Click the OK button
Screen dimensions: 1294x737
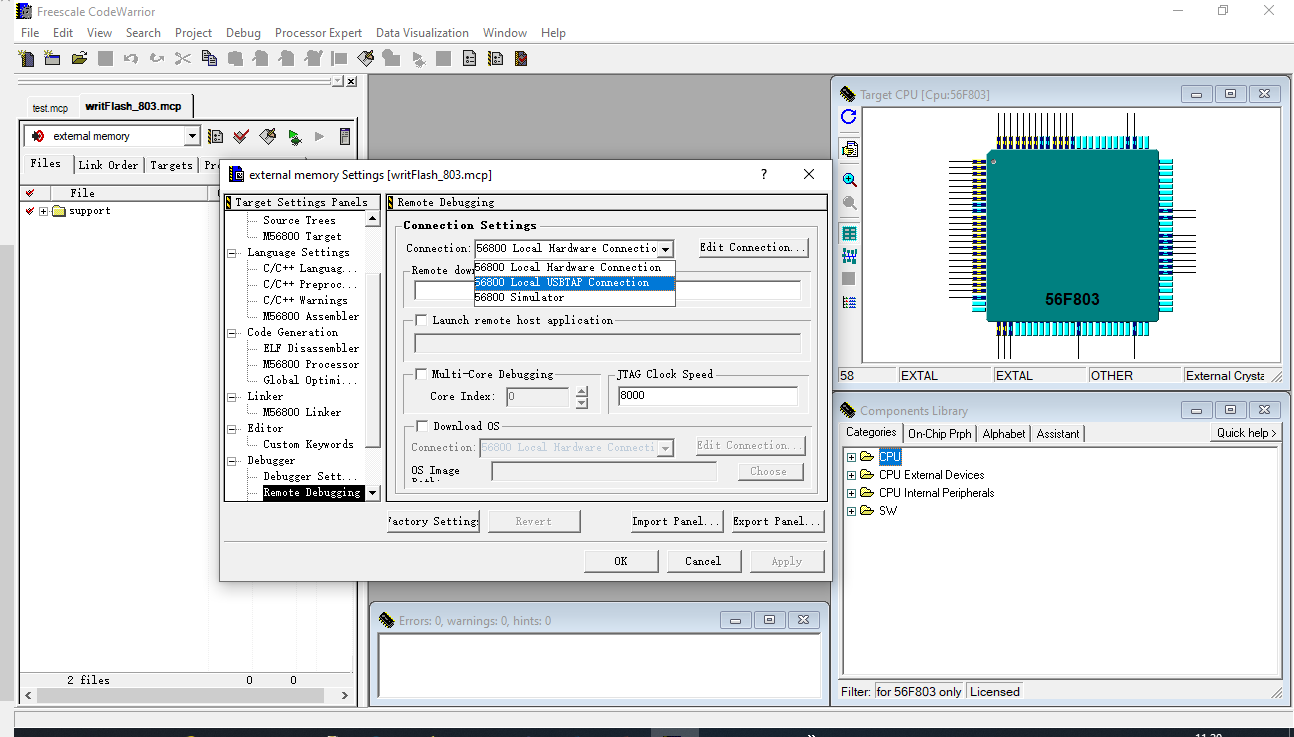[x=621, y=561]
